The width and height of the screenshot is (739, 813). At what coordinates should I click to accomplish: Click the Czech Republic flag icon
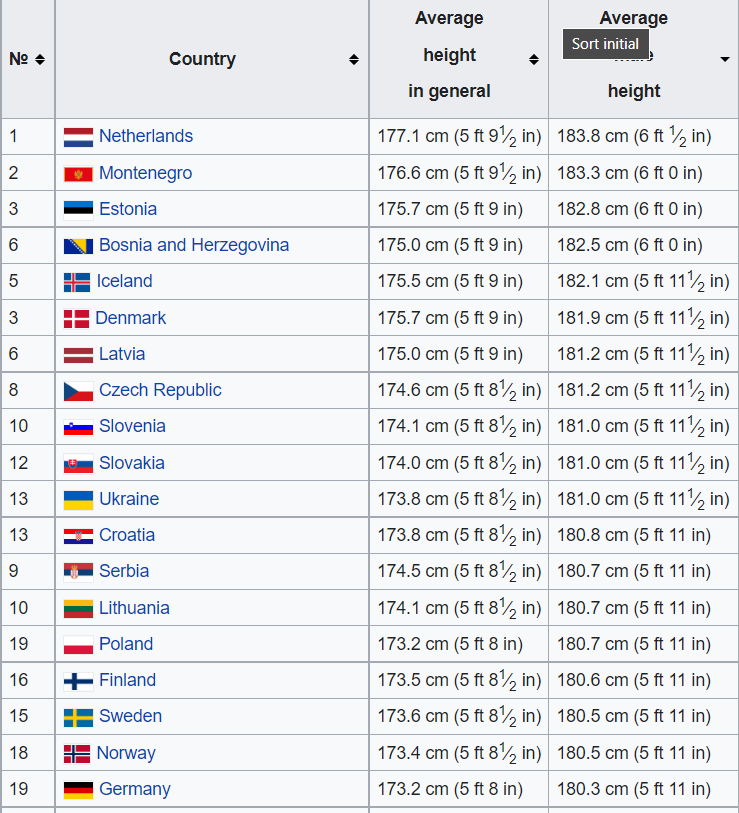pos(78,391)
